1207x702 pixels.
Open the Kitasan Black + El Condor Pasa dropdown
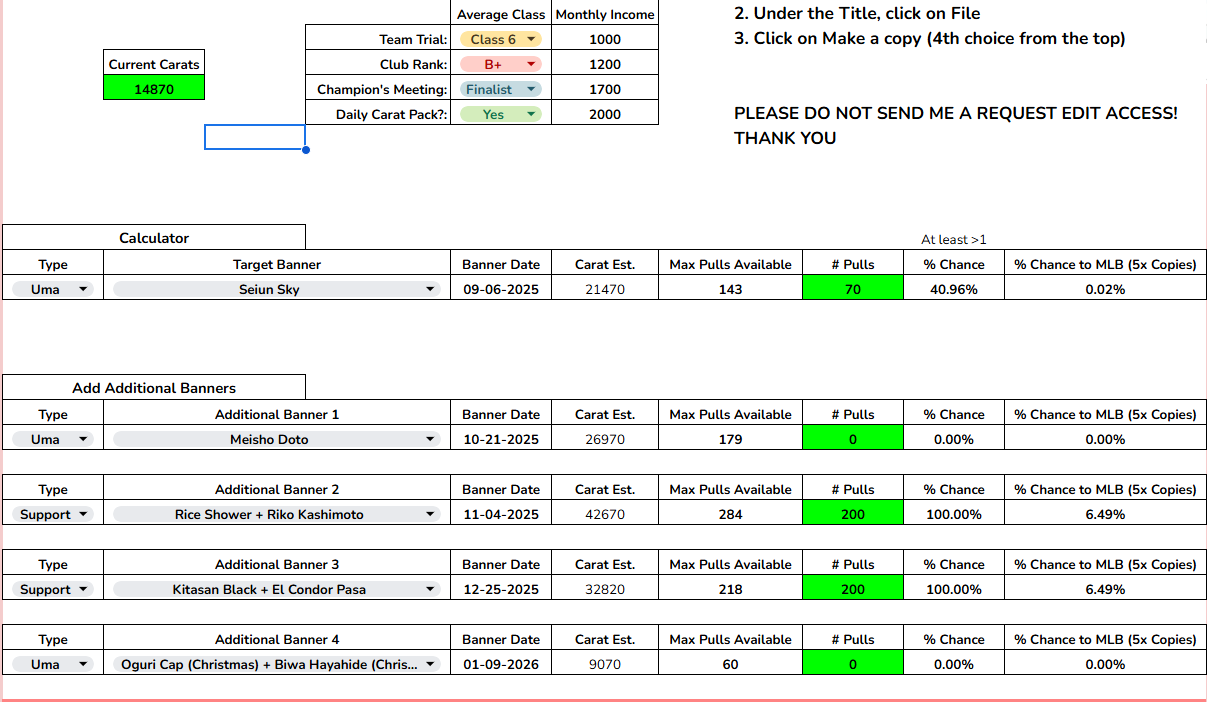[x=277, y=589]
